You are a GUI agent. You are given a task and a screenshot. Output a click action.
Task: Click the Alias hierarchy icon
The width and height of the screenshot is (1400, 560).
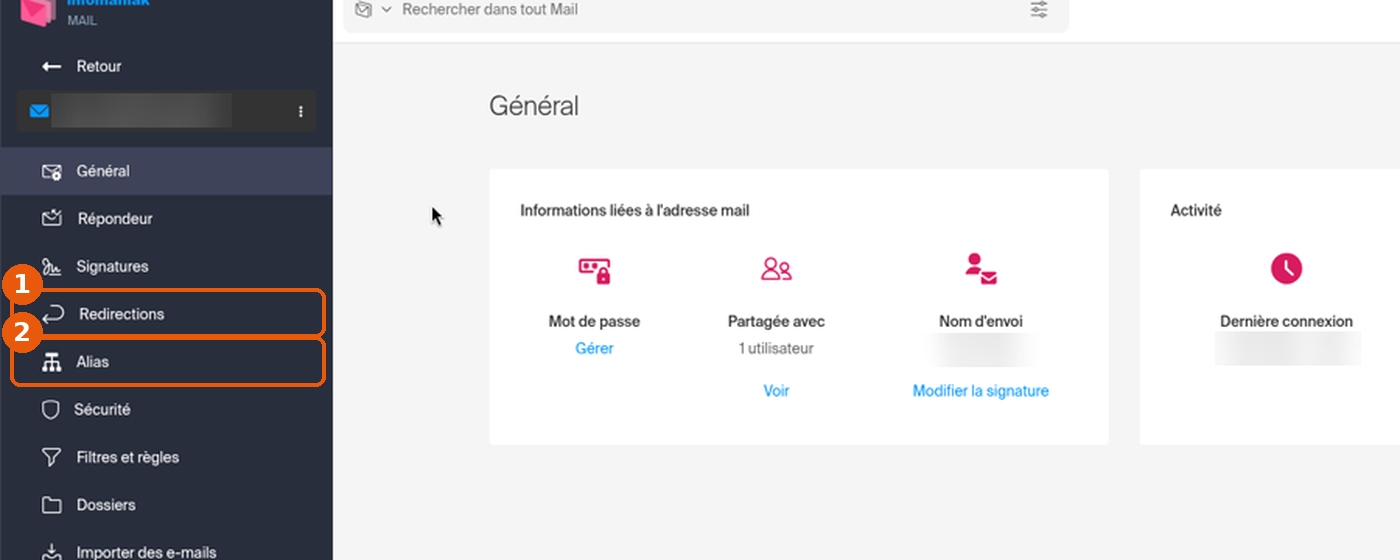click(x=51, y=362)
